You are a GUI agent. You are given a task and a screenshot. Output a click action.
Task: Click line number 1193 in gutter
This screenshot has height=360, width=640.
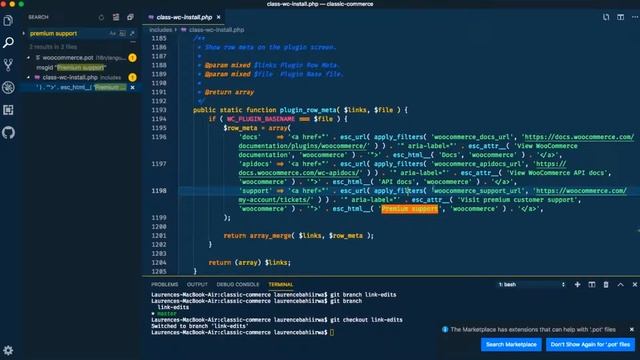(x=159, y=110)
